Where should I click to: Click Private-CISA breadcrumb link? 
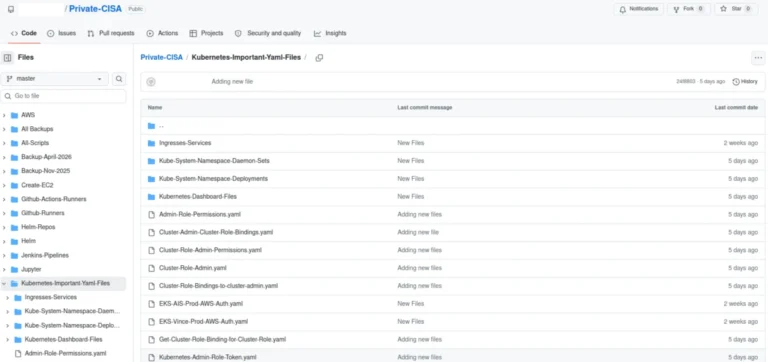pos(161,58)
